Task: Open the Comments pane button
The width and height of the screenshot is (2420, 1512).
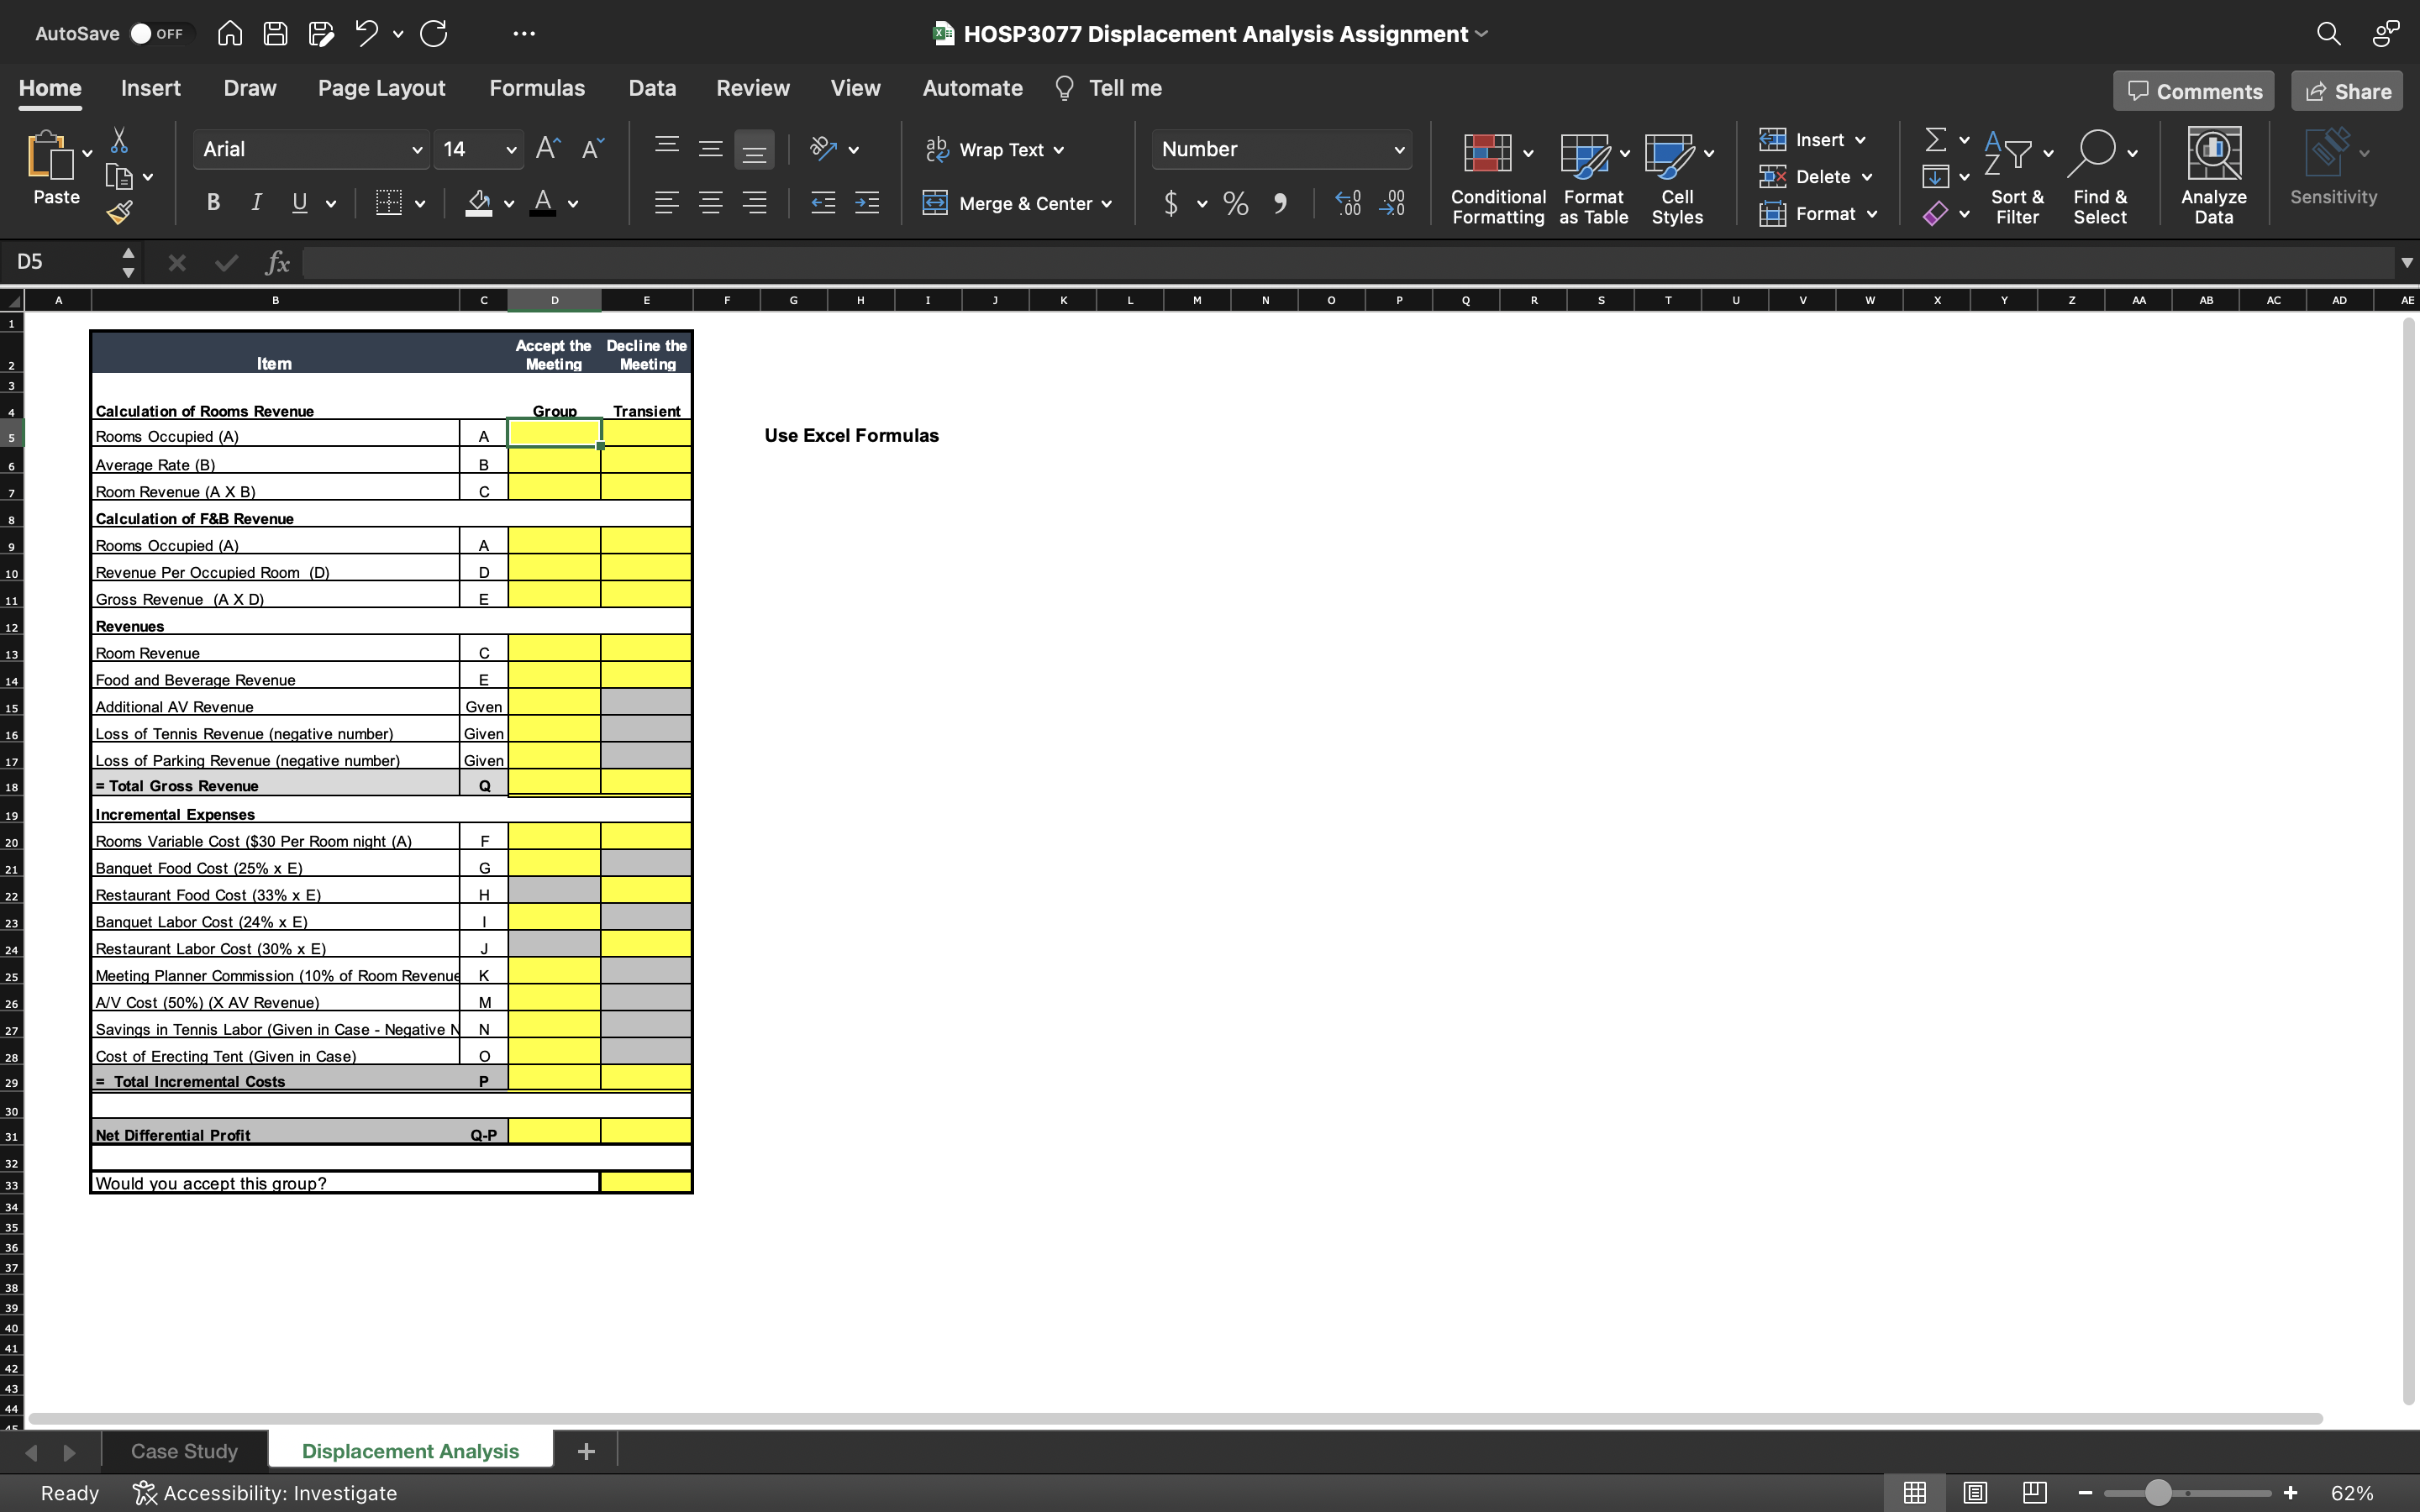Action: (2193, 91)
